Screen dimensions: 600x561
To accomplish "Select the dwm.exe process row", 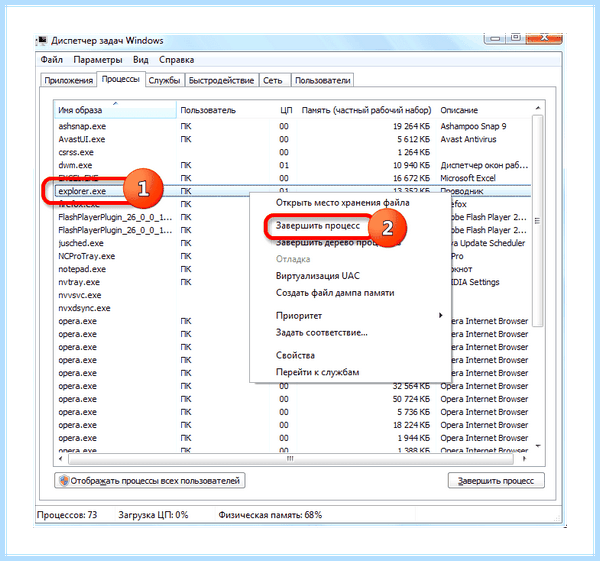I will pyautogui.click(x=292, y=165).
